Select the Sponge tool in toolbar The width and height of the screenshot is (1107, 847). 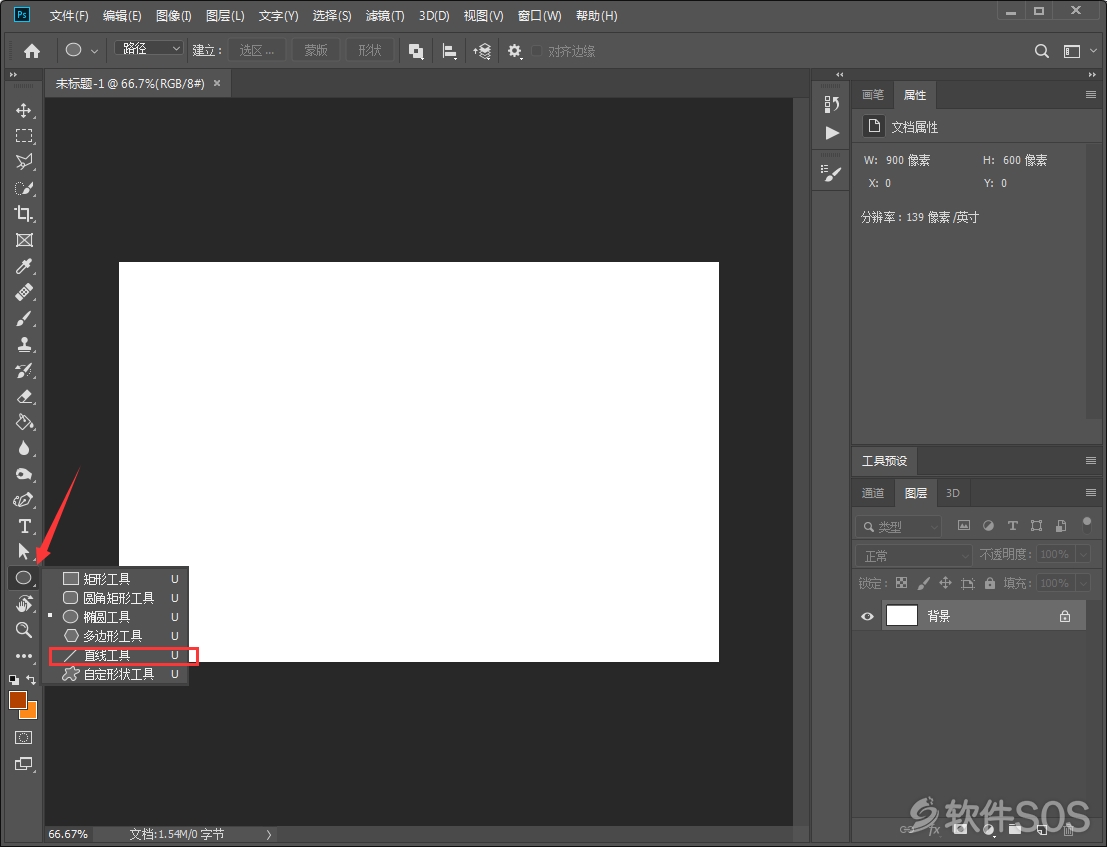click(24, 474)
